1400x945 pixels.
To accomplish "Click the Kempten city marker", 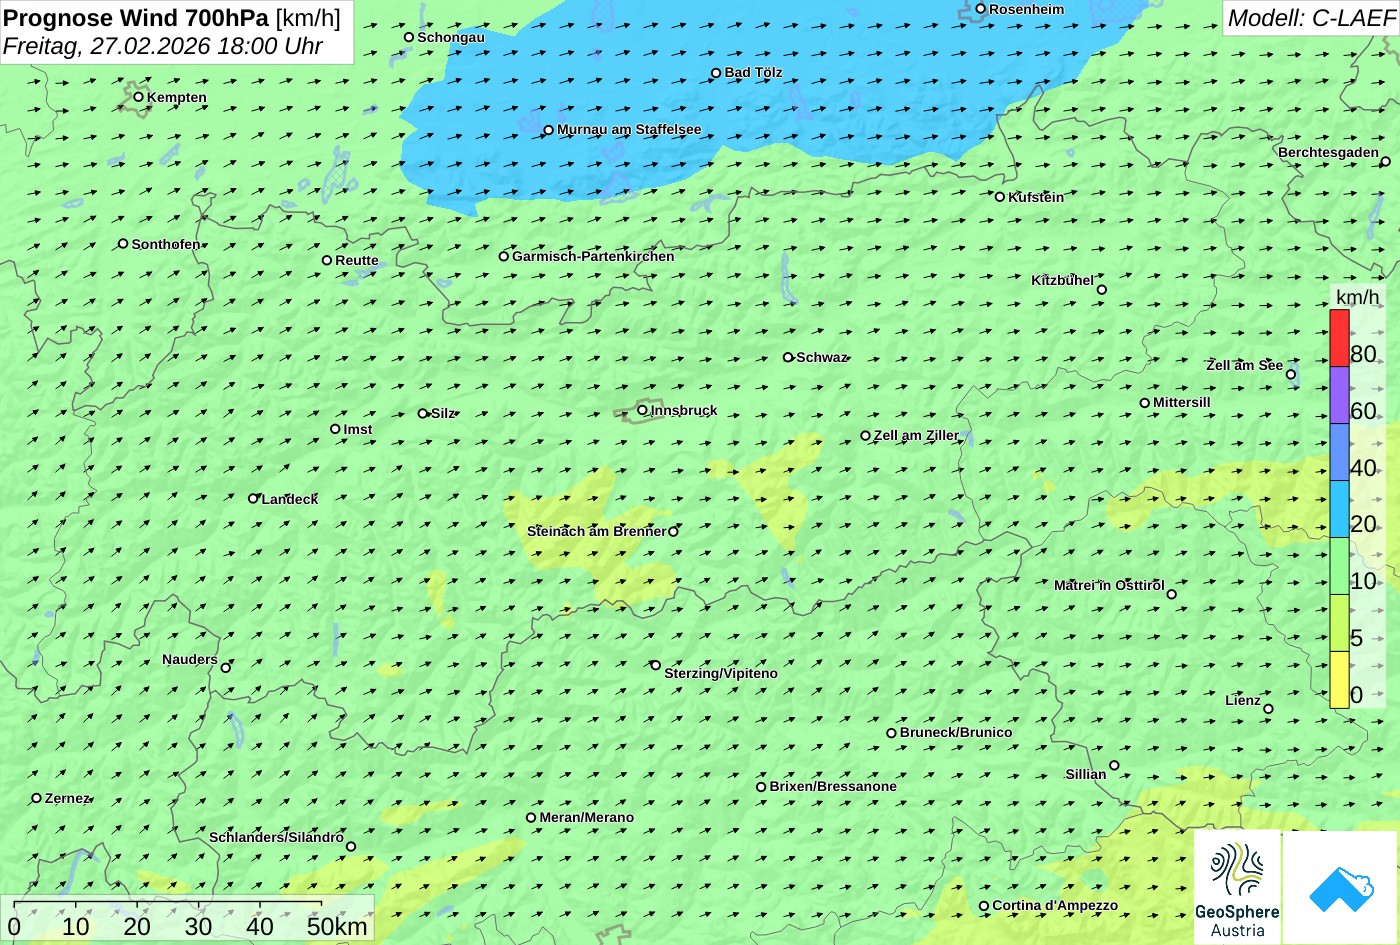I will coord(139,97).
